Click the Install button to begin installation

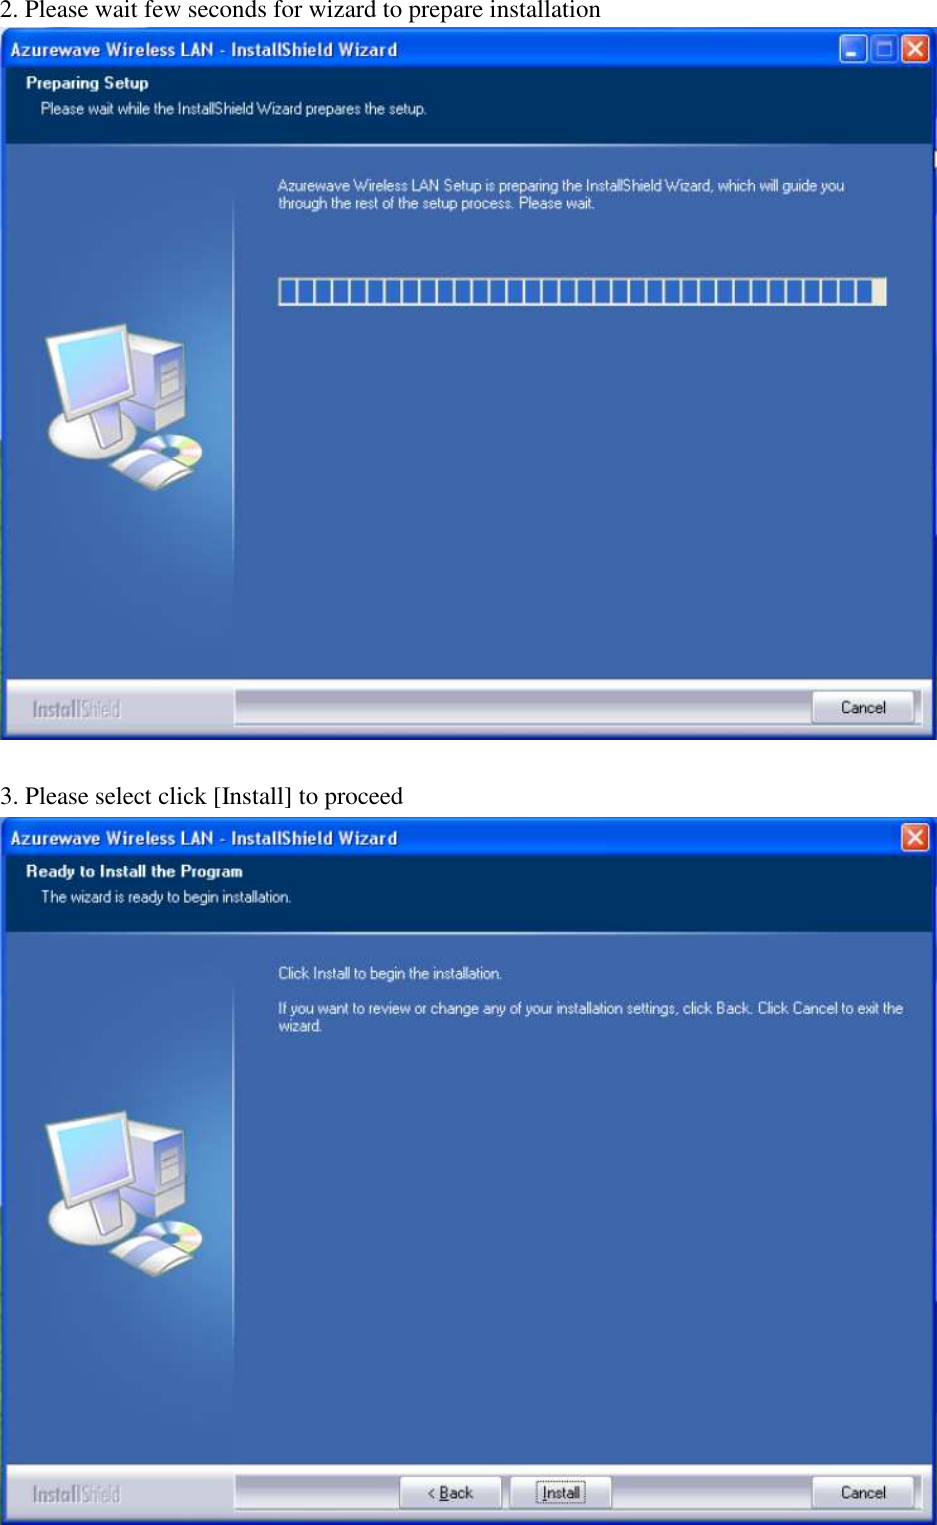pos(561,1492)
